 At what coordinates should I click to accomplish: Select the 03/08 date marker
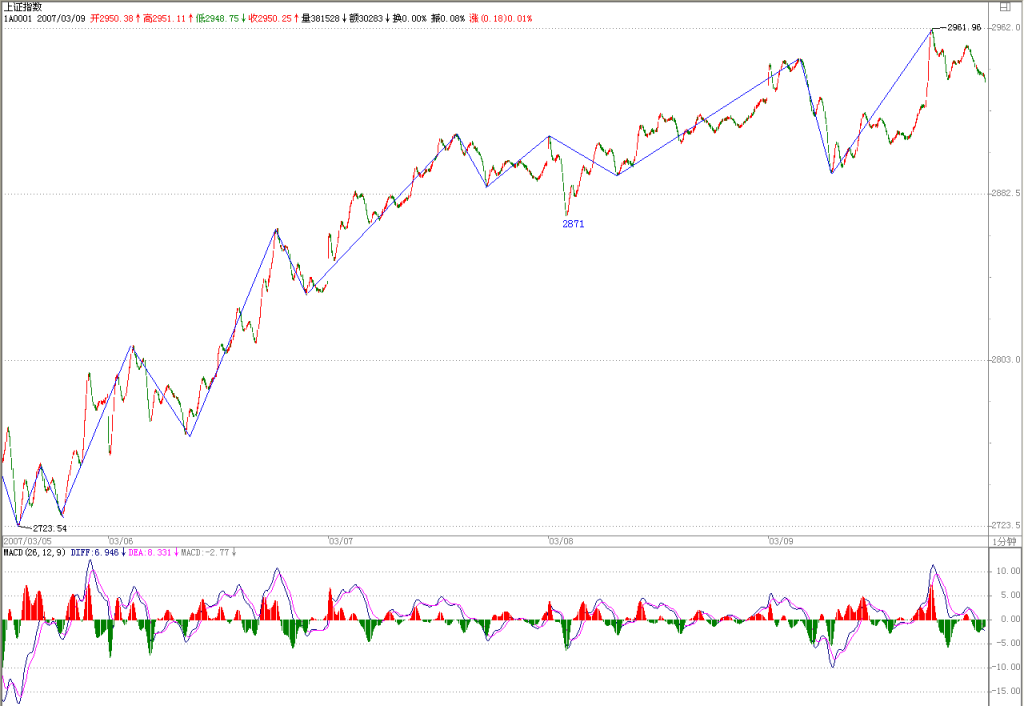click(561, 541)
